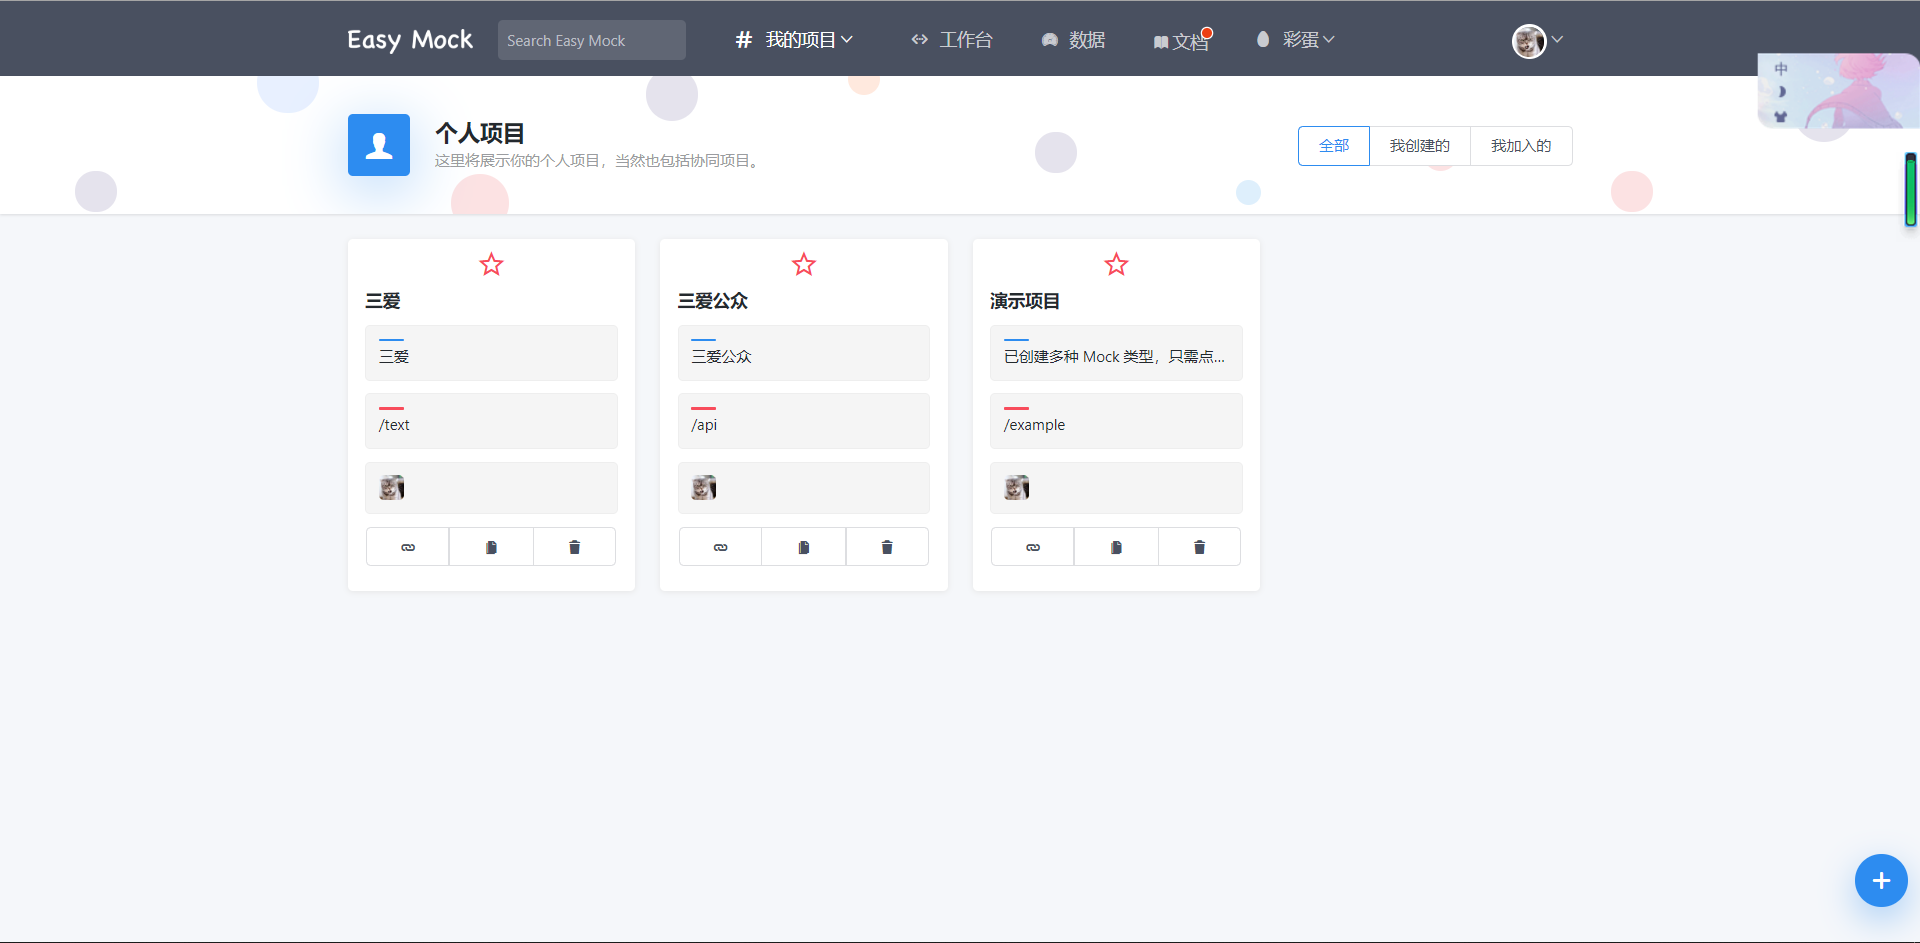1920x943 pixels.
Task: Delete the 三爱公众 project with trash icon
Action: pyautogui.click(x=887, y=547)
